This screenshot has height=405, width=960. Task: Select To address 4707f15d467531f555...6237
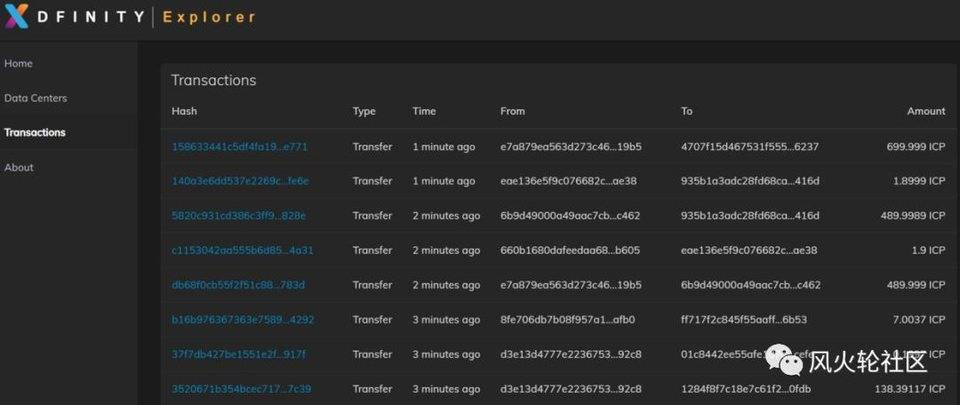click(750, 147)
